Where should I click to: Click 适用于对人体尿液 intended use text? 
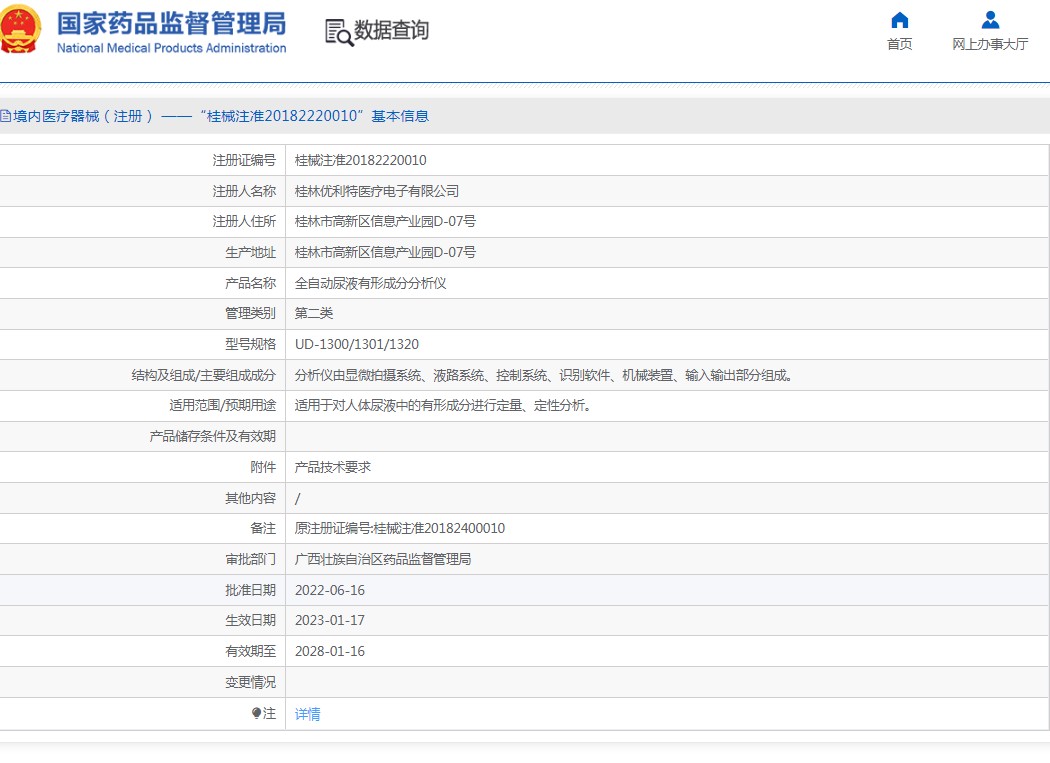pos(443,405)
